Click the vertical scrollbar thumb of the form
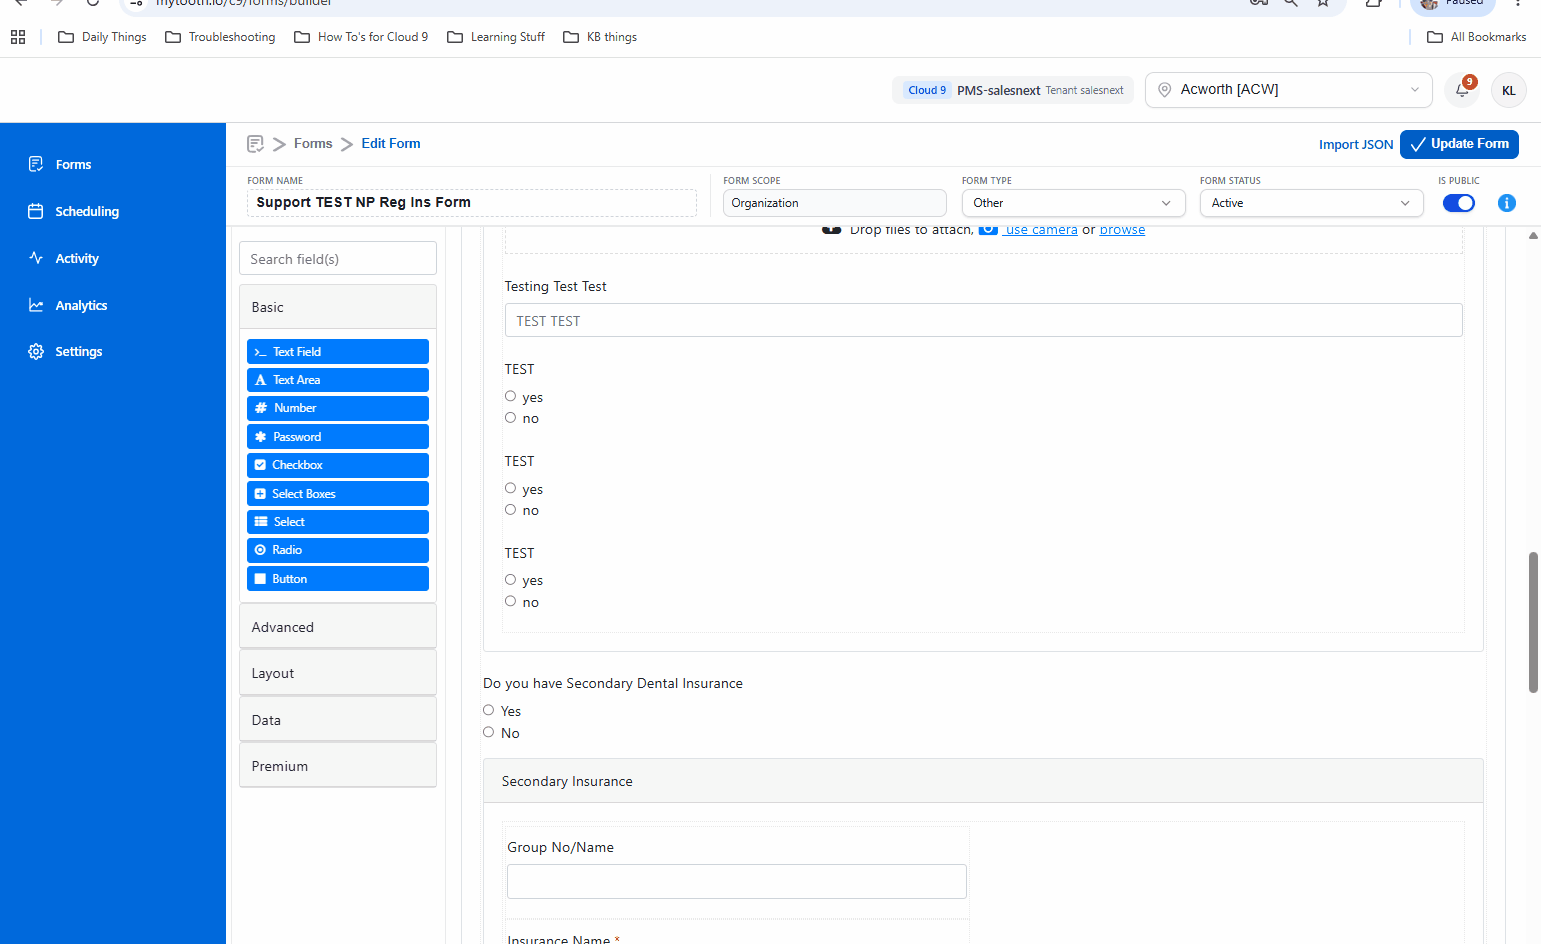The width and height of the screenshot is (1541, 944). click(x=1533, y=622)
